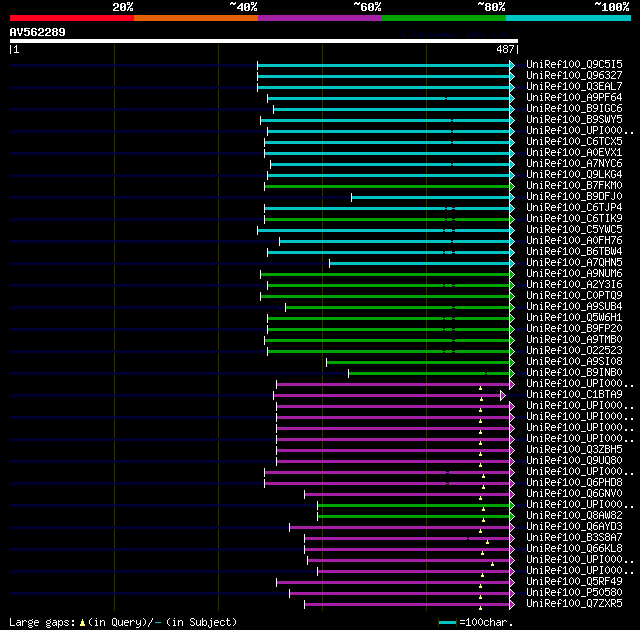Select the UniRef100_Q6PHD8 label
The image size is (640, 630).
(574, 483)
